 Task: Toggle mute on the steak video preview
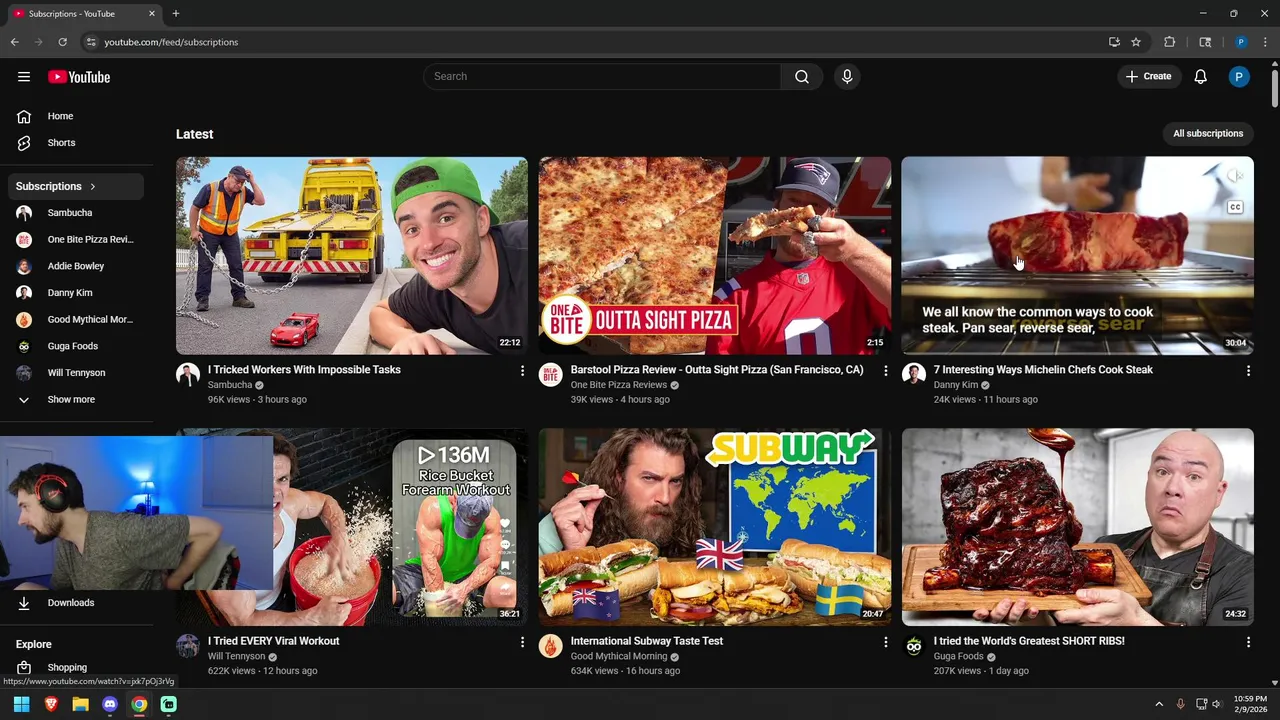tap(1235, 176)
